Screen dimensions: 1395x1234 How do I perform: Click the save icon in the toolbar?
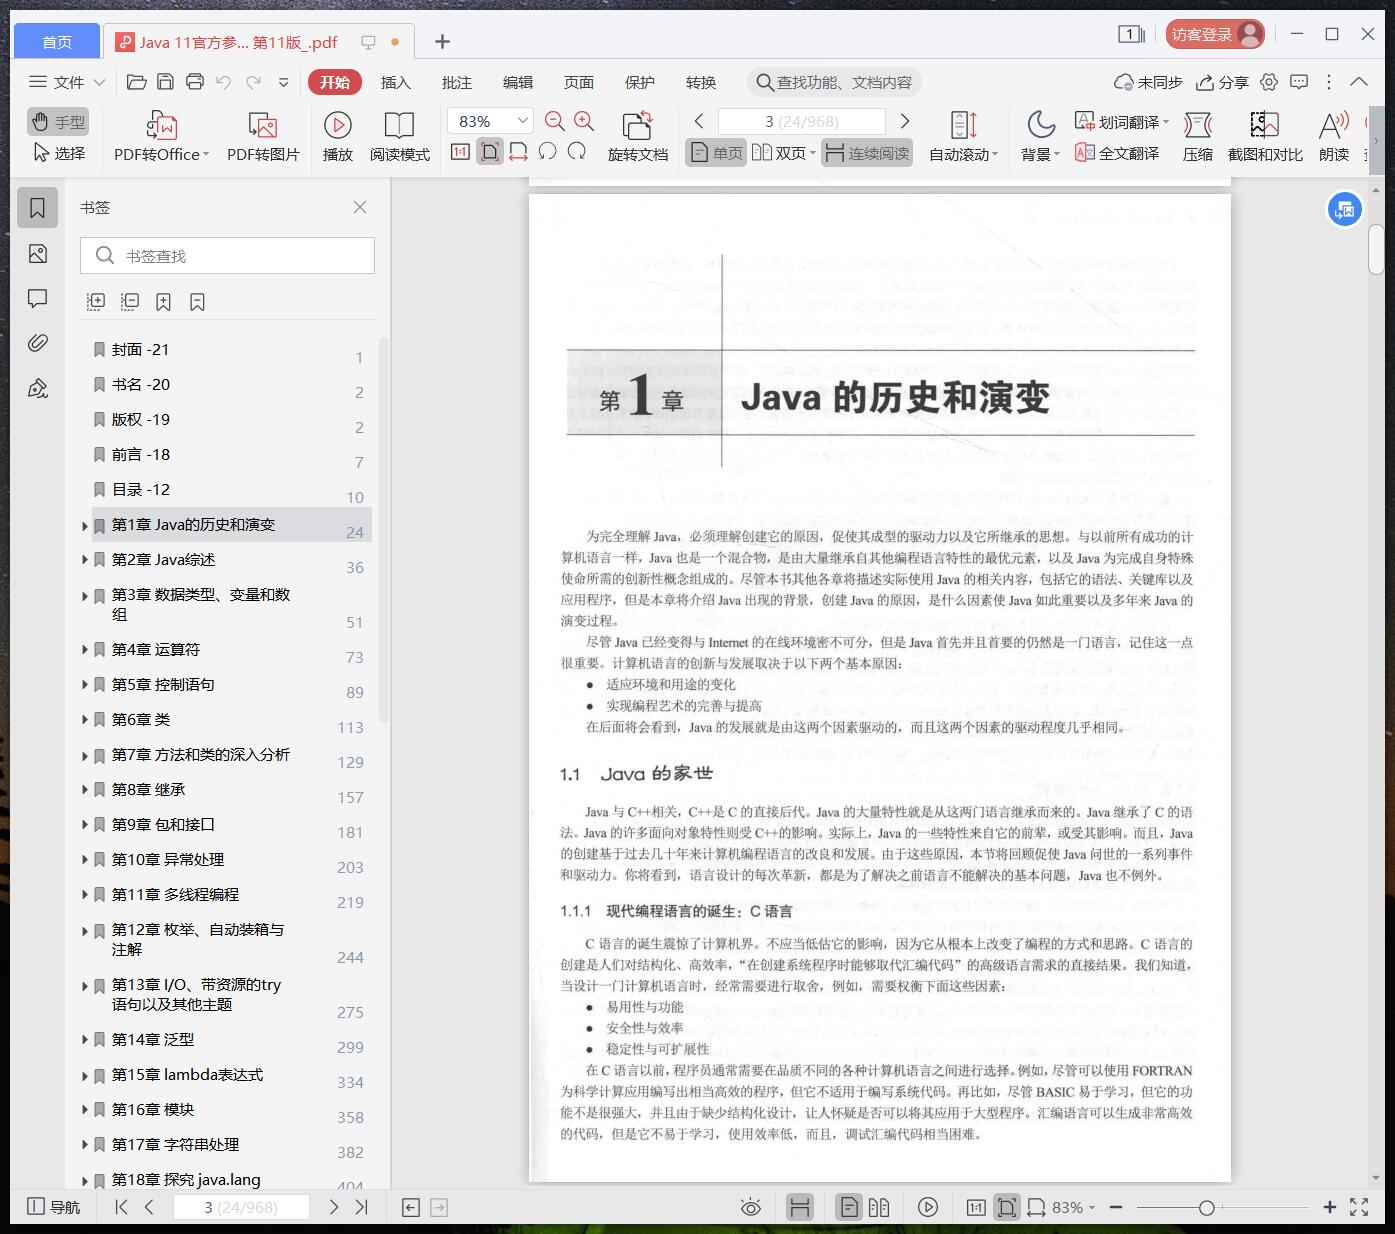pos(166,82)
